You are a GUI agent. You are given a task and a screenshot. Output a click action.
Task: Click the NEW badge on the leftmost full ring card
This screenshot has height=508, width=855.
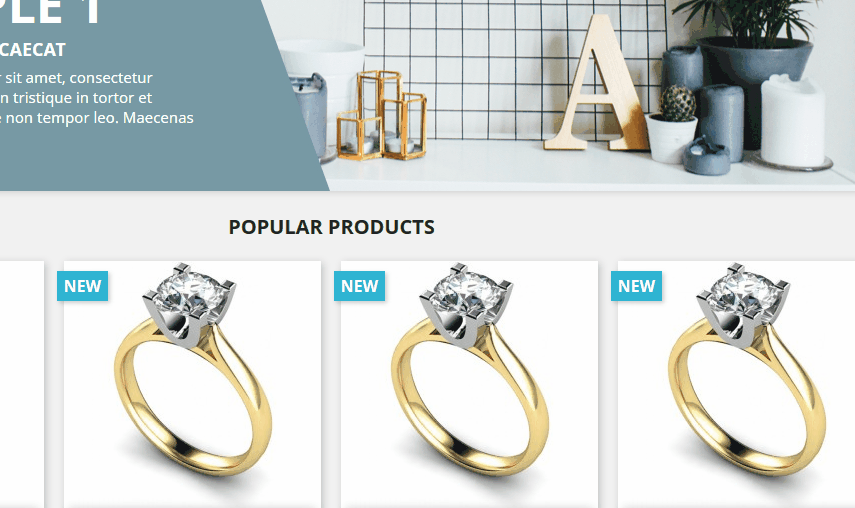tap(82, 286)
